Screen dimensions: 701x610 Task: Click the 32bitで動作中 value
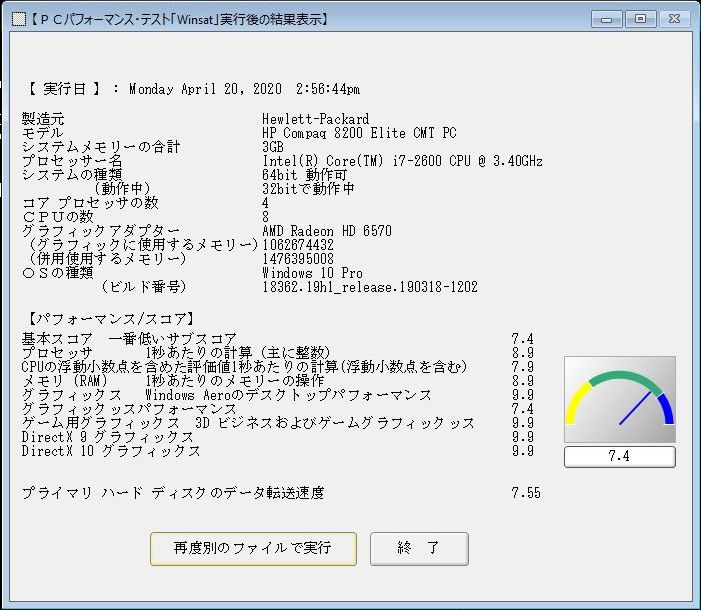308,189
